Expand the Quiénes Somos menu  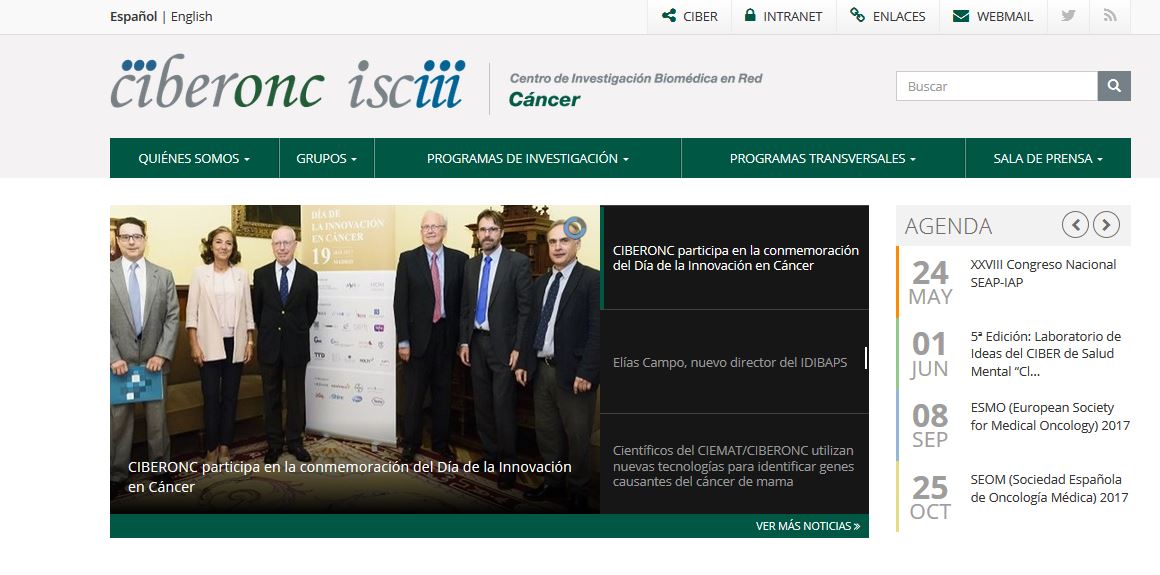tap(194, 158)
